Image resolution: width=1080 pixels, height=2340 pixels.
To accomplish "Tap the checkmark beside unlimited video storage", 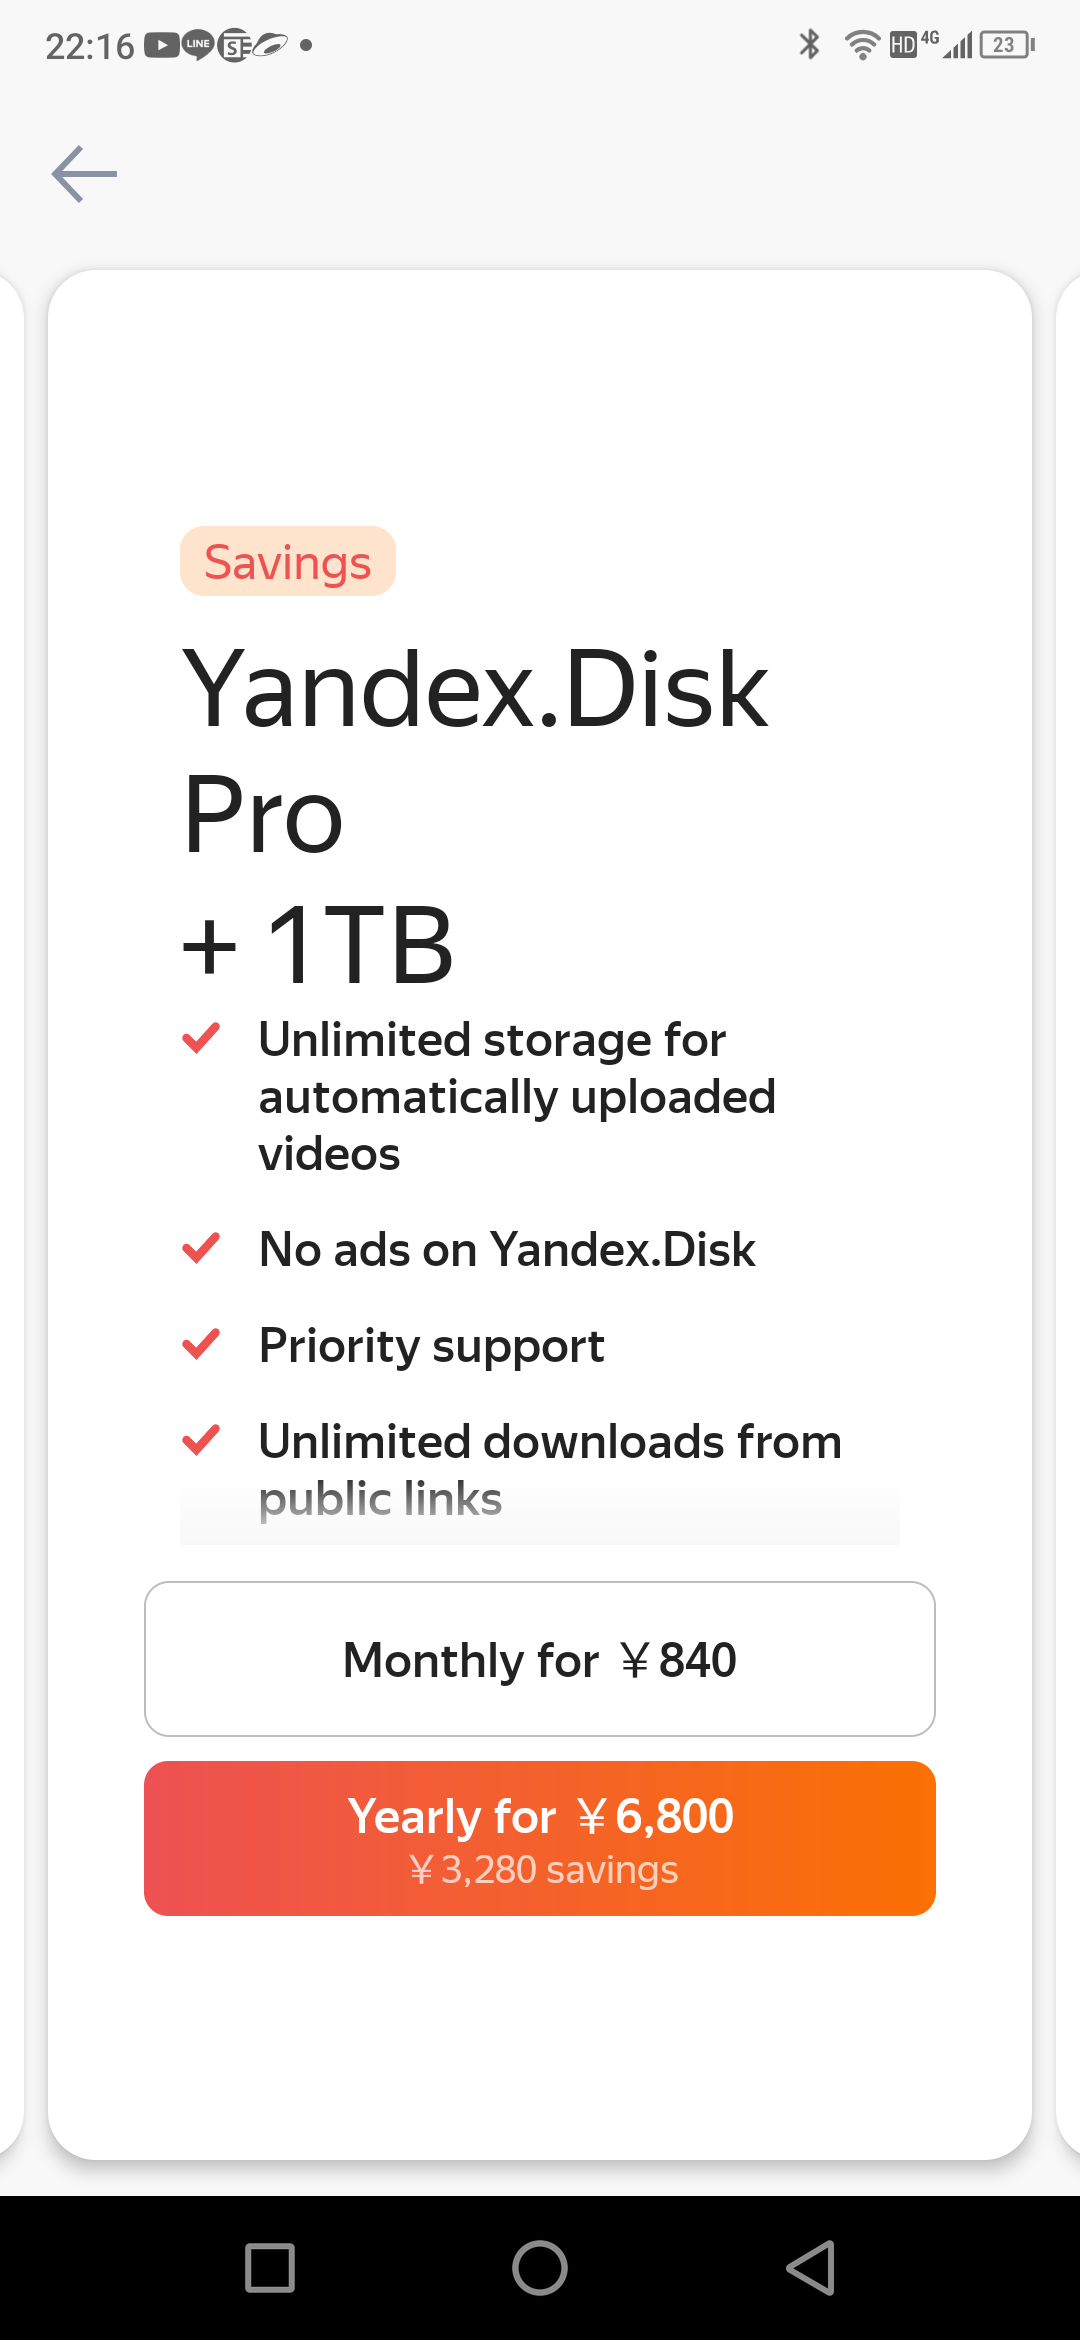I will pos(201,1038).
